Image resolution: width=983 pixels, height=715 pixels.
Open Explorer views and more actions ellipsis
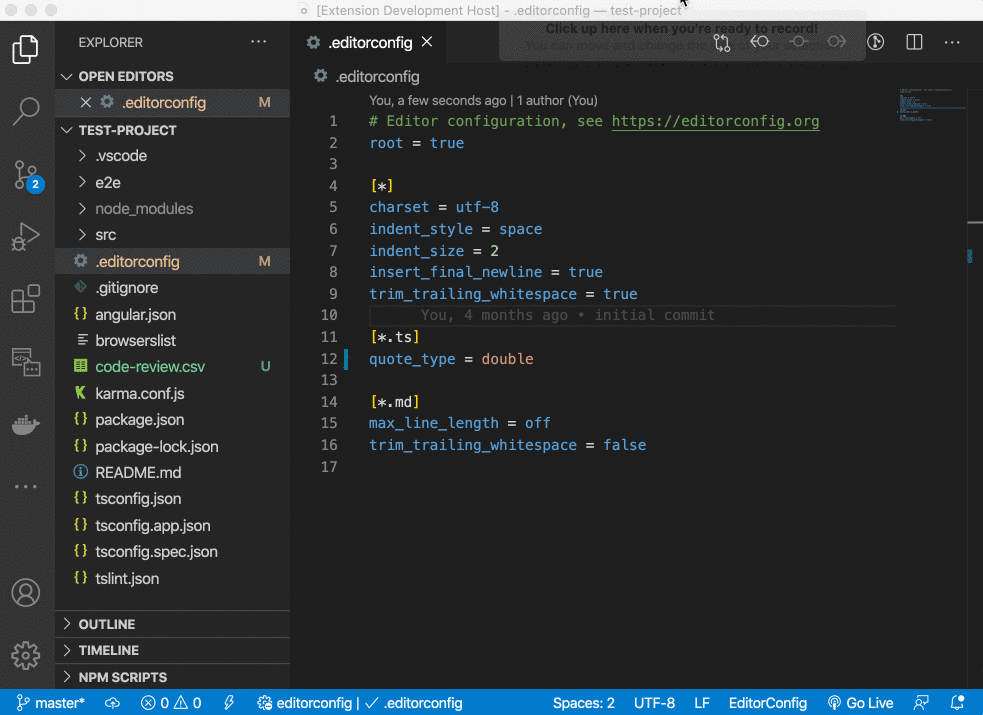click(258, 42)
